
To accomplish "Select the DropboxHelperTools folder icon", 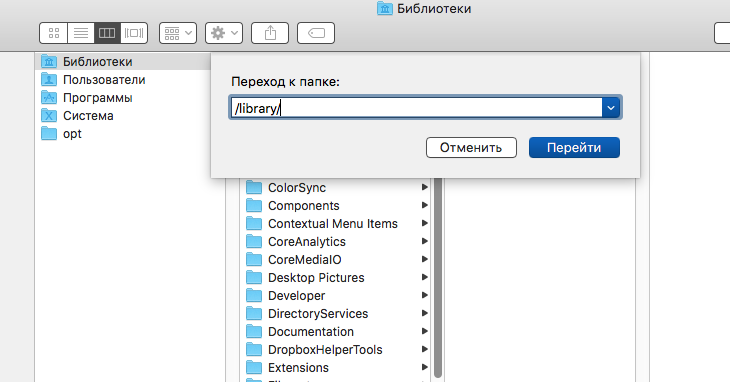I will [254, 349].
